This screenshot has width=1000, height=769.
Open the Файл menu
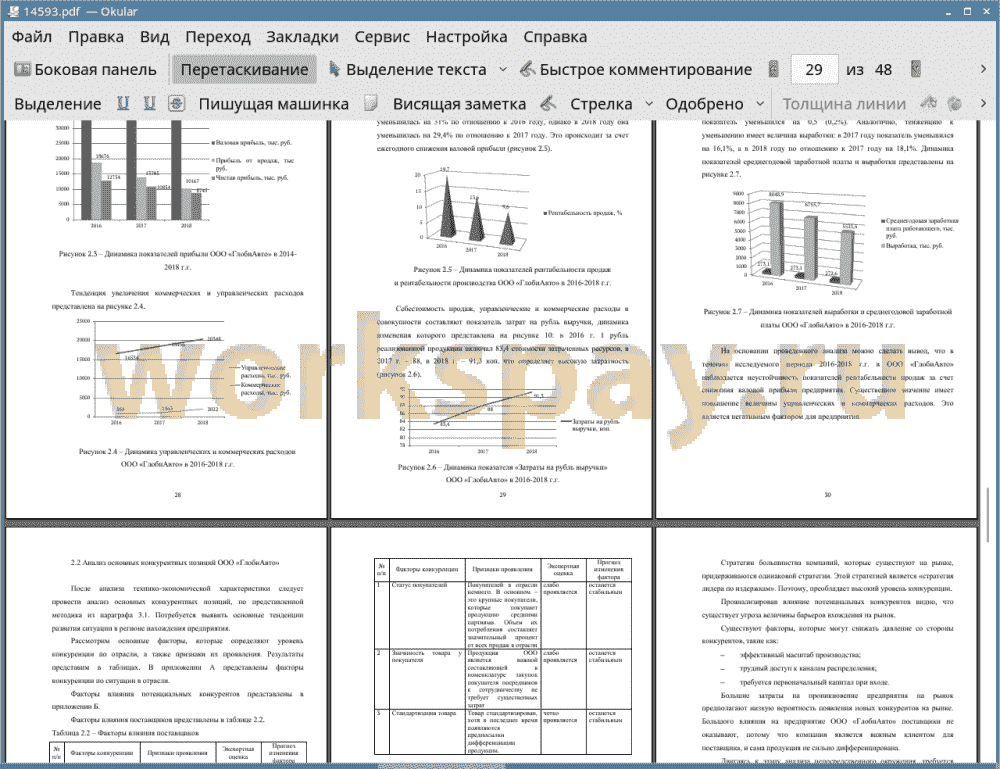pos(31,37)
